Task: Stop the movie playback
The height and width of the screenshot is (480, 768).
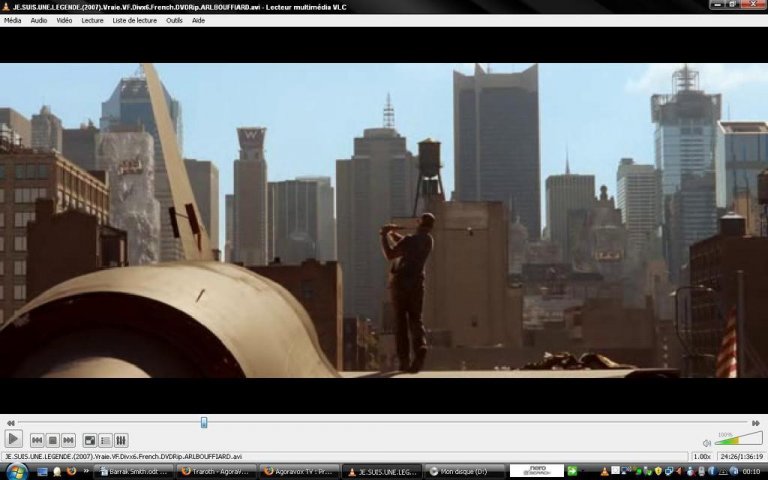Action: pos(52,440)
